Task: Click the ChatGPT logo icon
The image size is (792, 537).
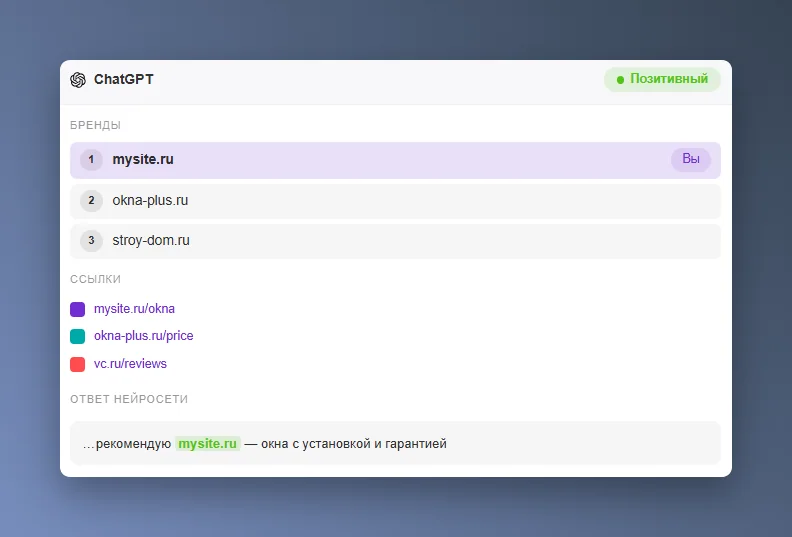Action: point(78,80)
